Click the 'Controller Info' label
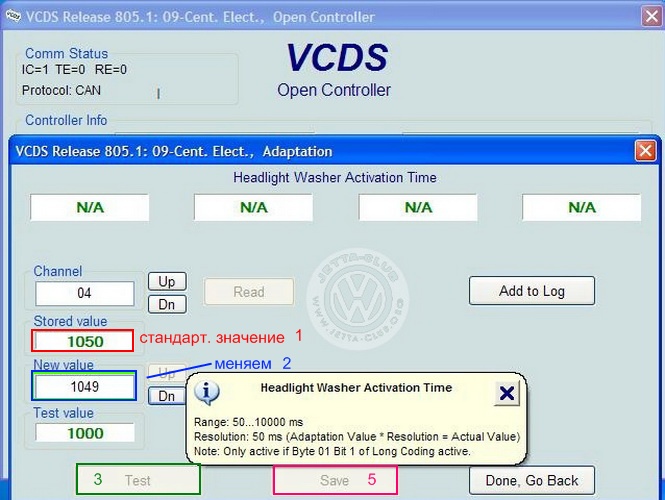Image resolution: width=665 pixels, height=500 pixels. point(66,120)
